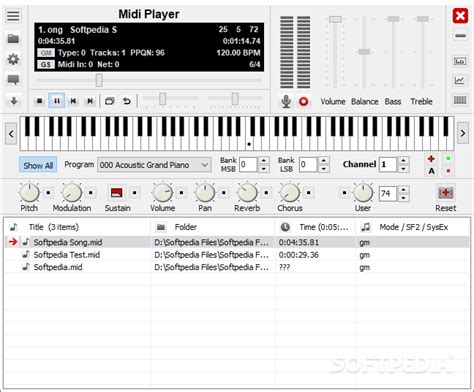Open settings gear icon

tap(13, 59)
